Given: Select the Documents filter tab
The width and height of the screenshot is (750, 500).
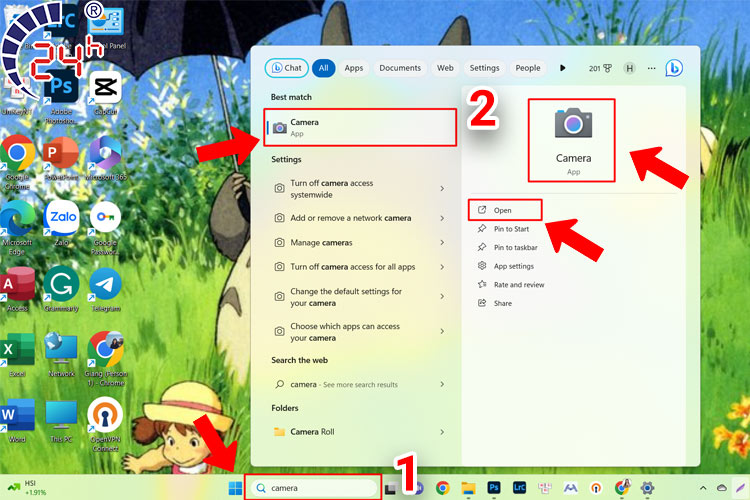Looking at the screenshot, I should point(400,68).
